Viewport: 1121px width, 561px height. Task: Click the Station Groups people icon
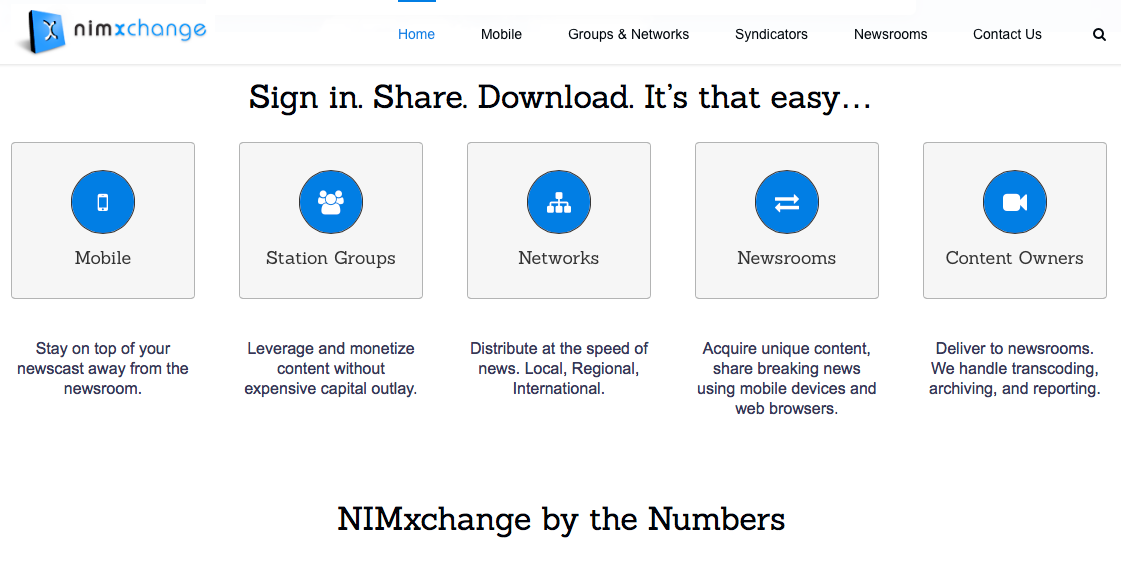click(331, 202)
